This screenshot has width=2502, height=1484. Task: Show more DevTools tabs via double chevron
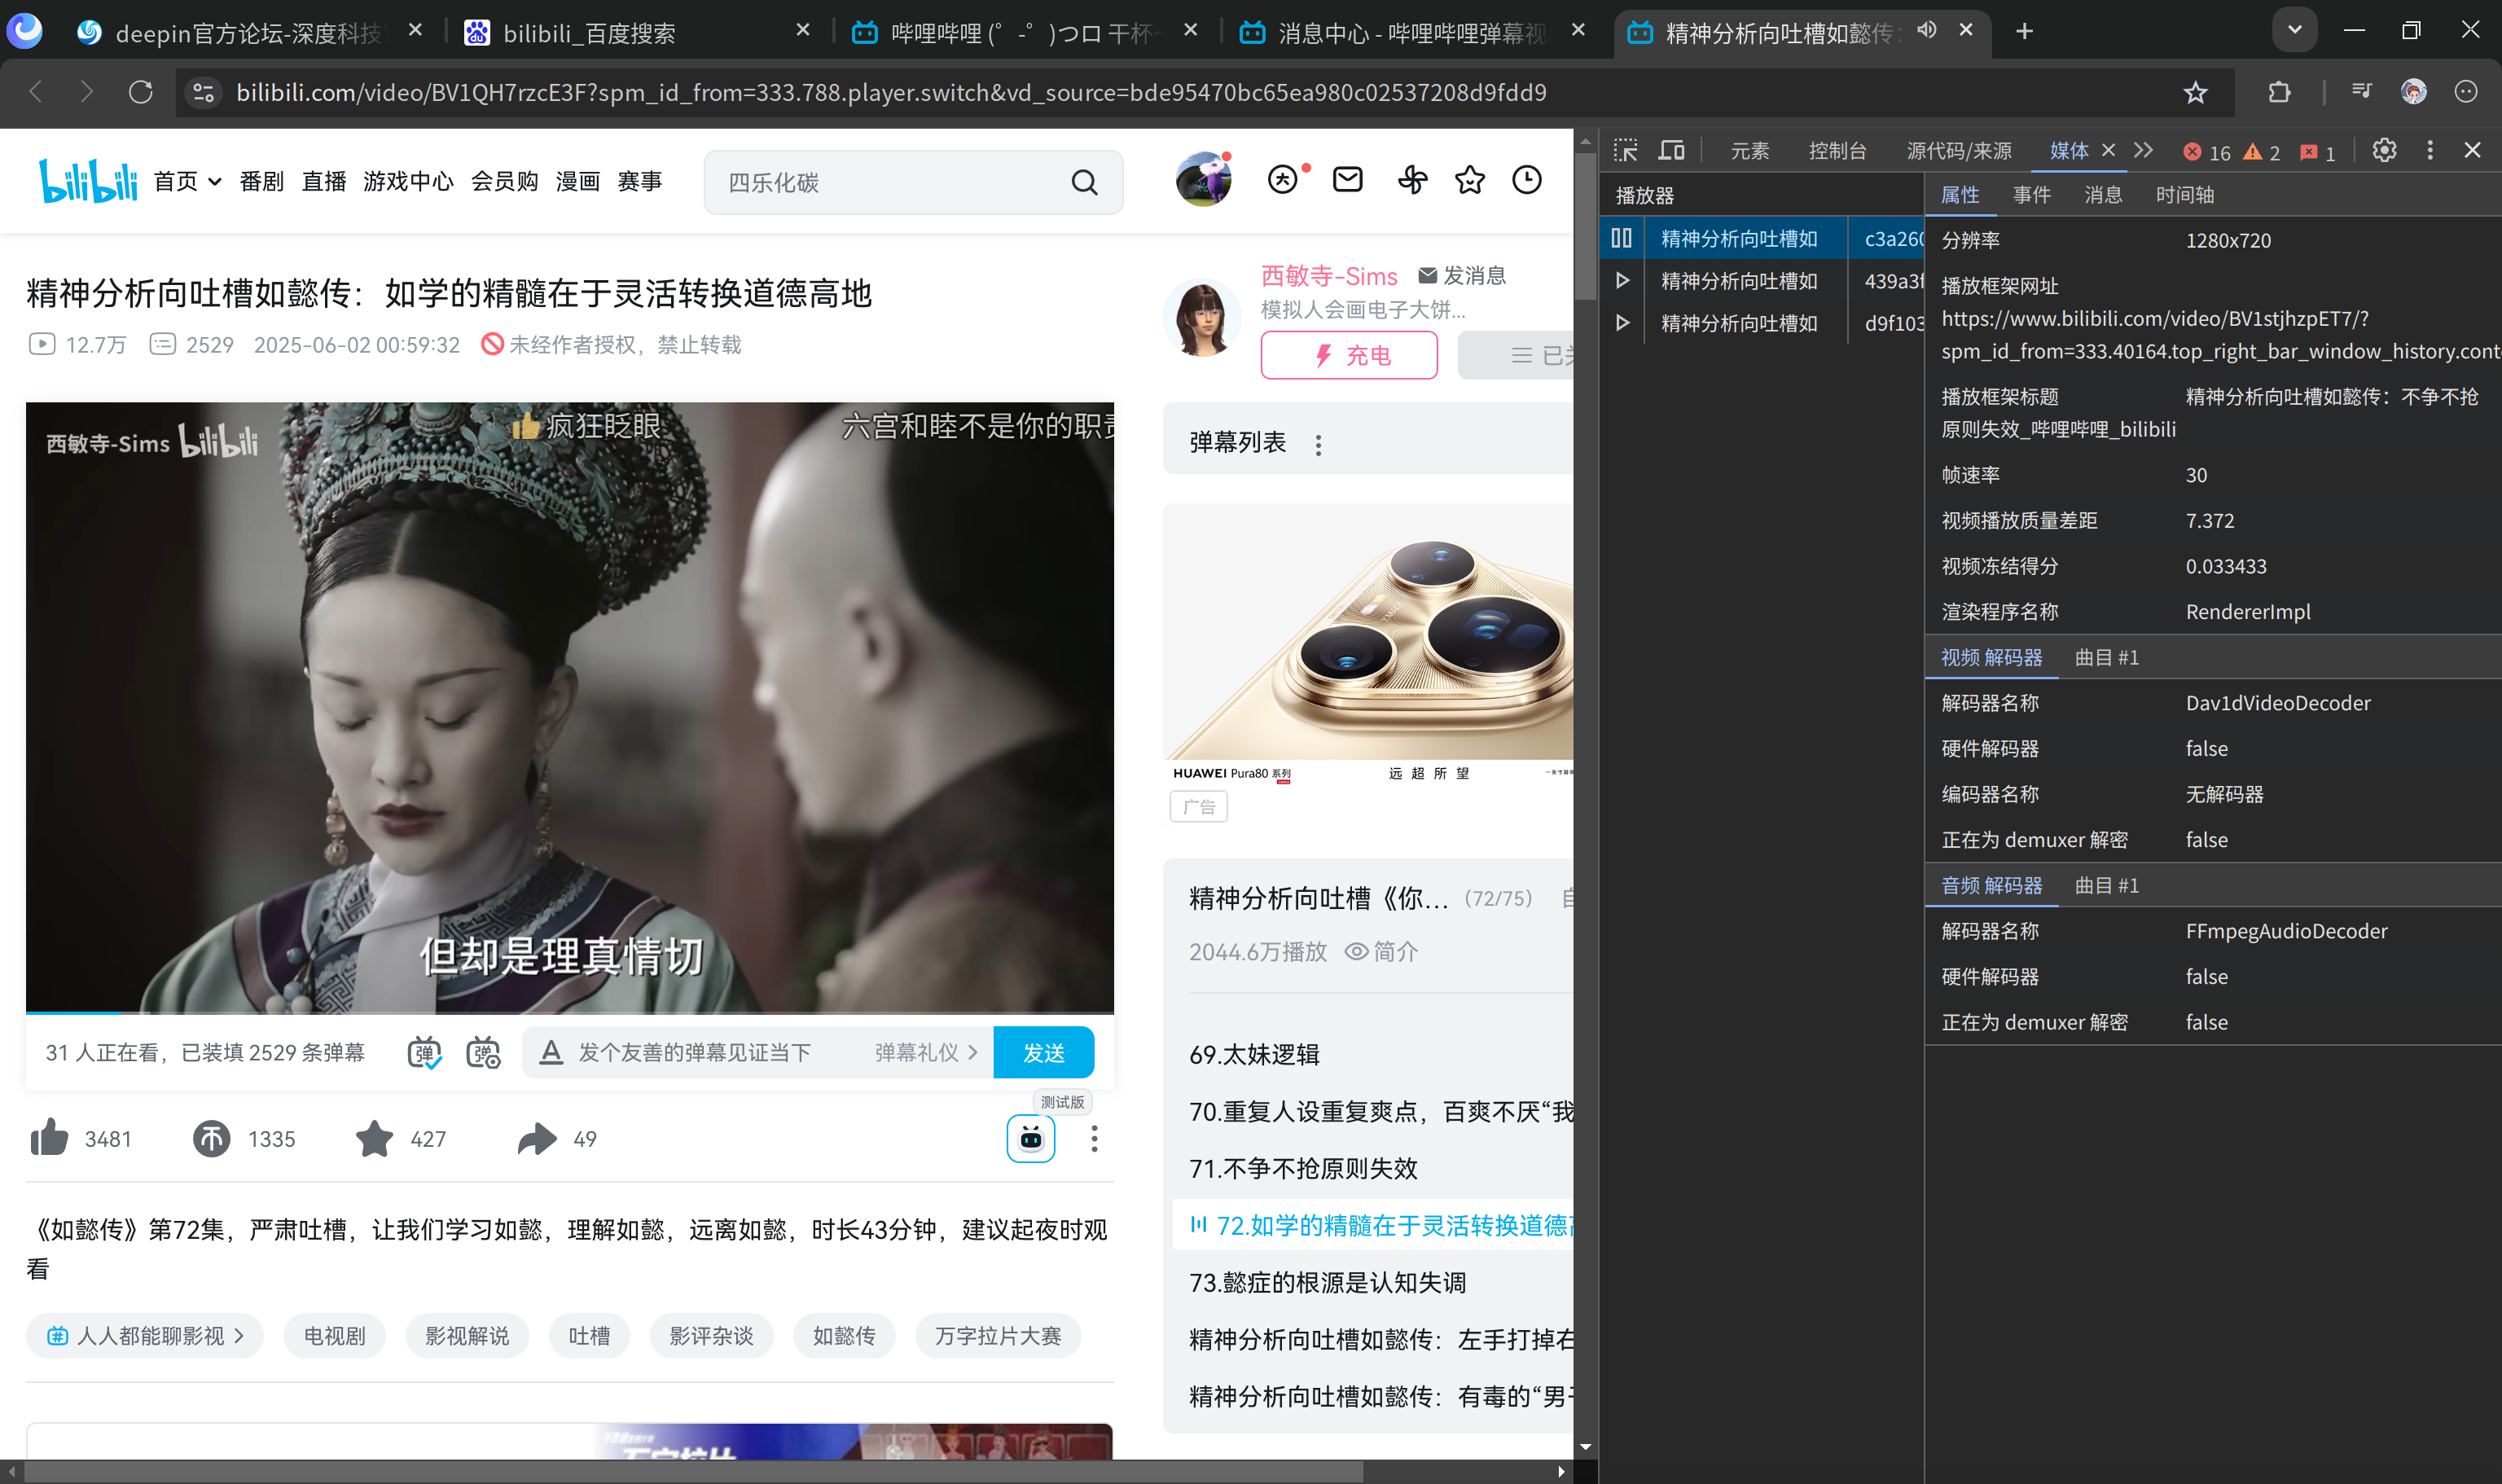coord(2143,150)
